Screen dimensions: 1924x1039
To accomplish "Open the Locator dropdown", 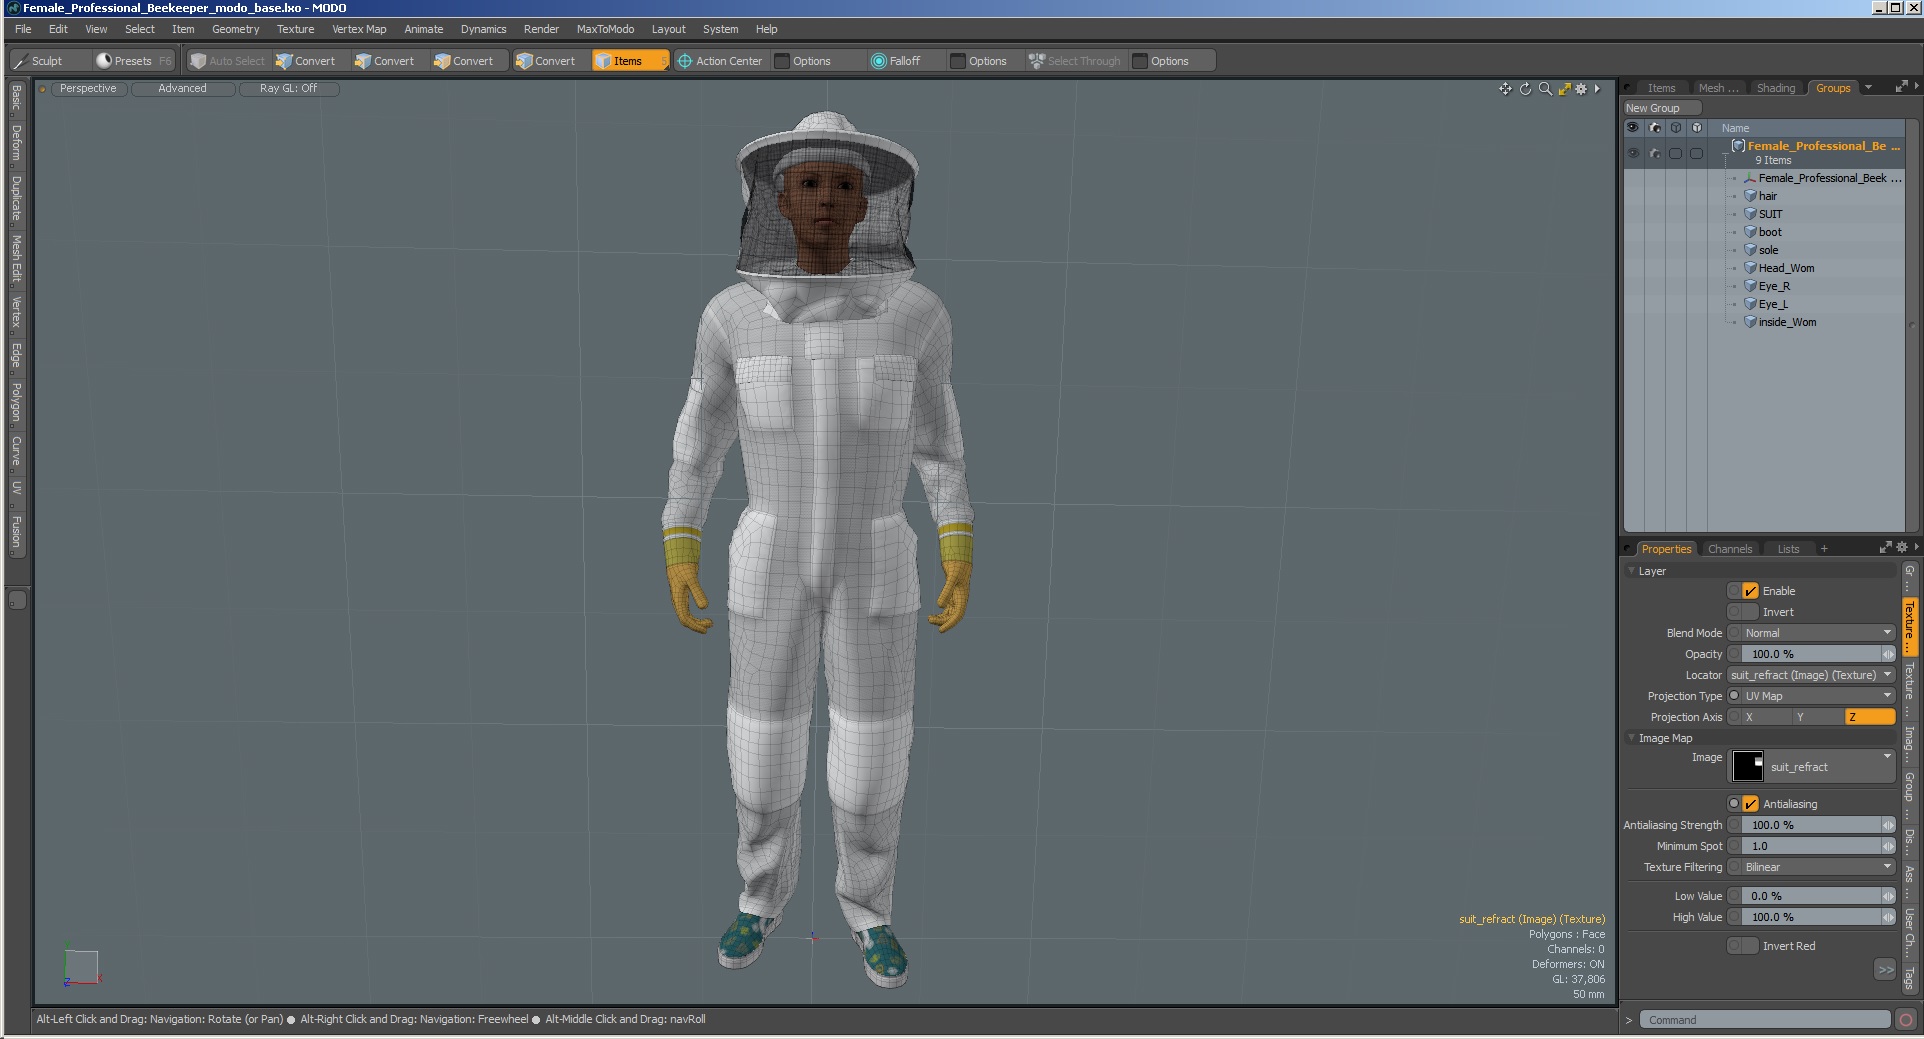I will pyautogui.click(x=1812, y=675).
